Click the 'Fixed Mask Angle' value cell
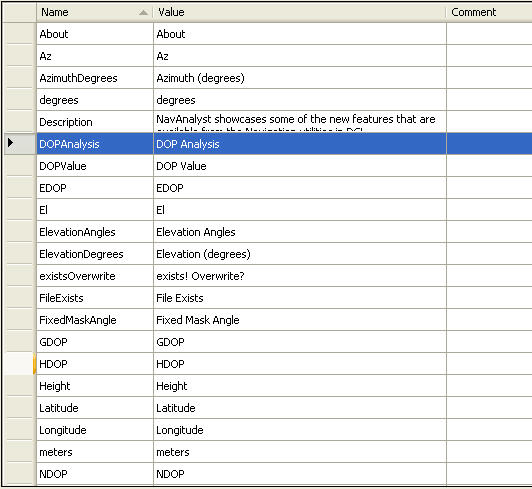 (300, 320)
